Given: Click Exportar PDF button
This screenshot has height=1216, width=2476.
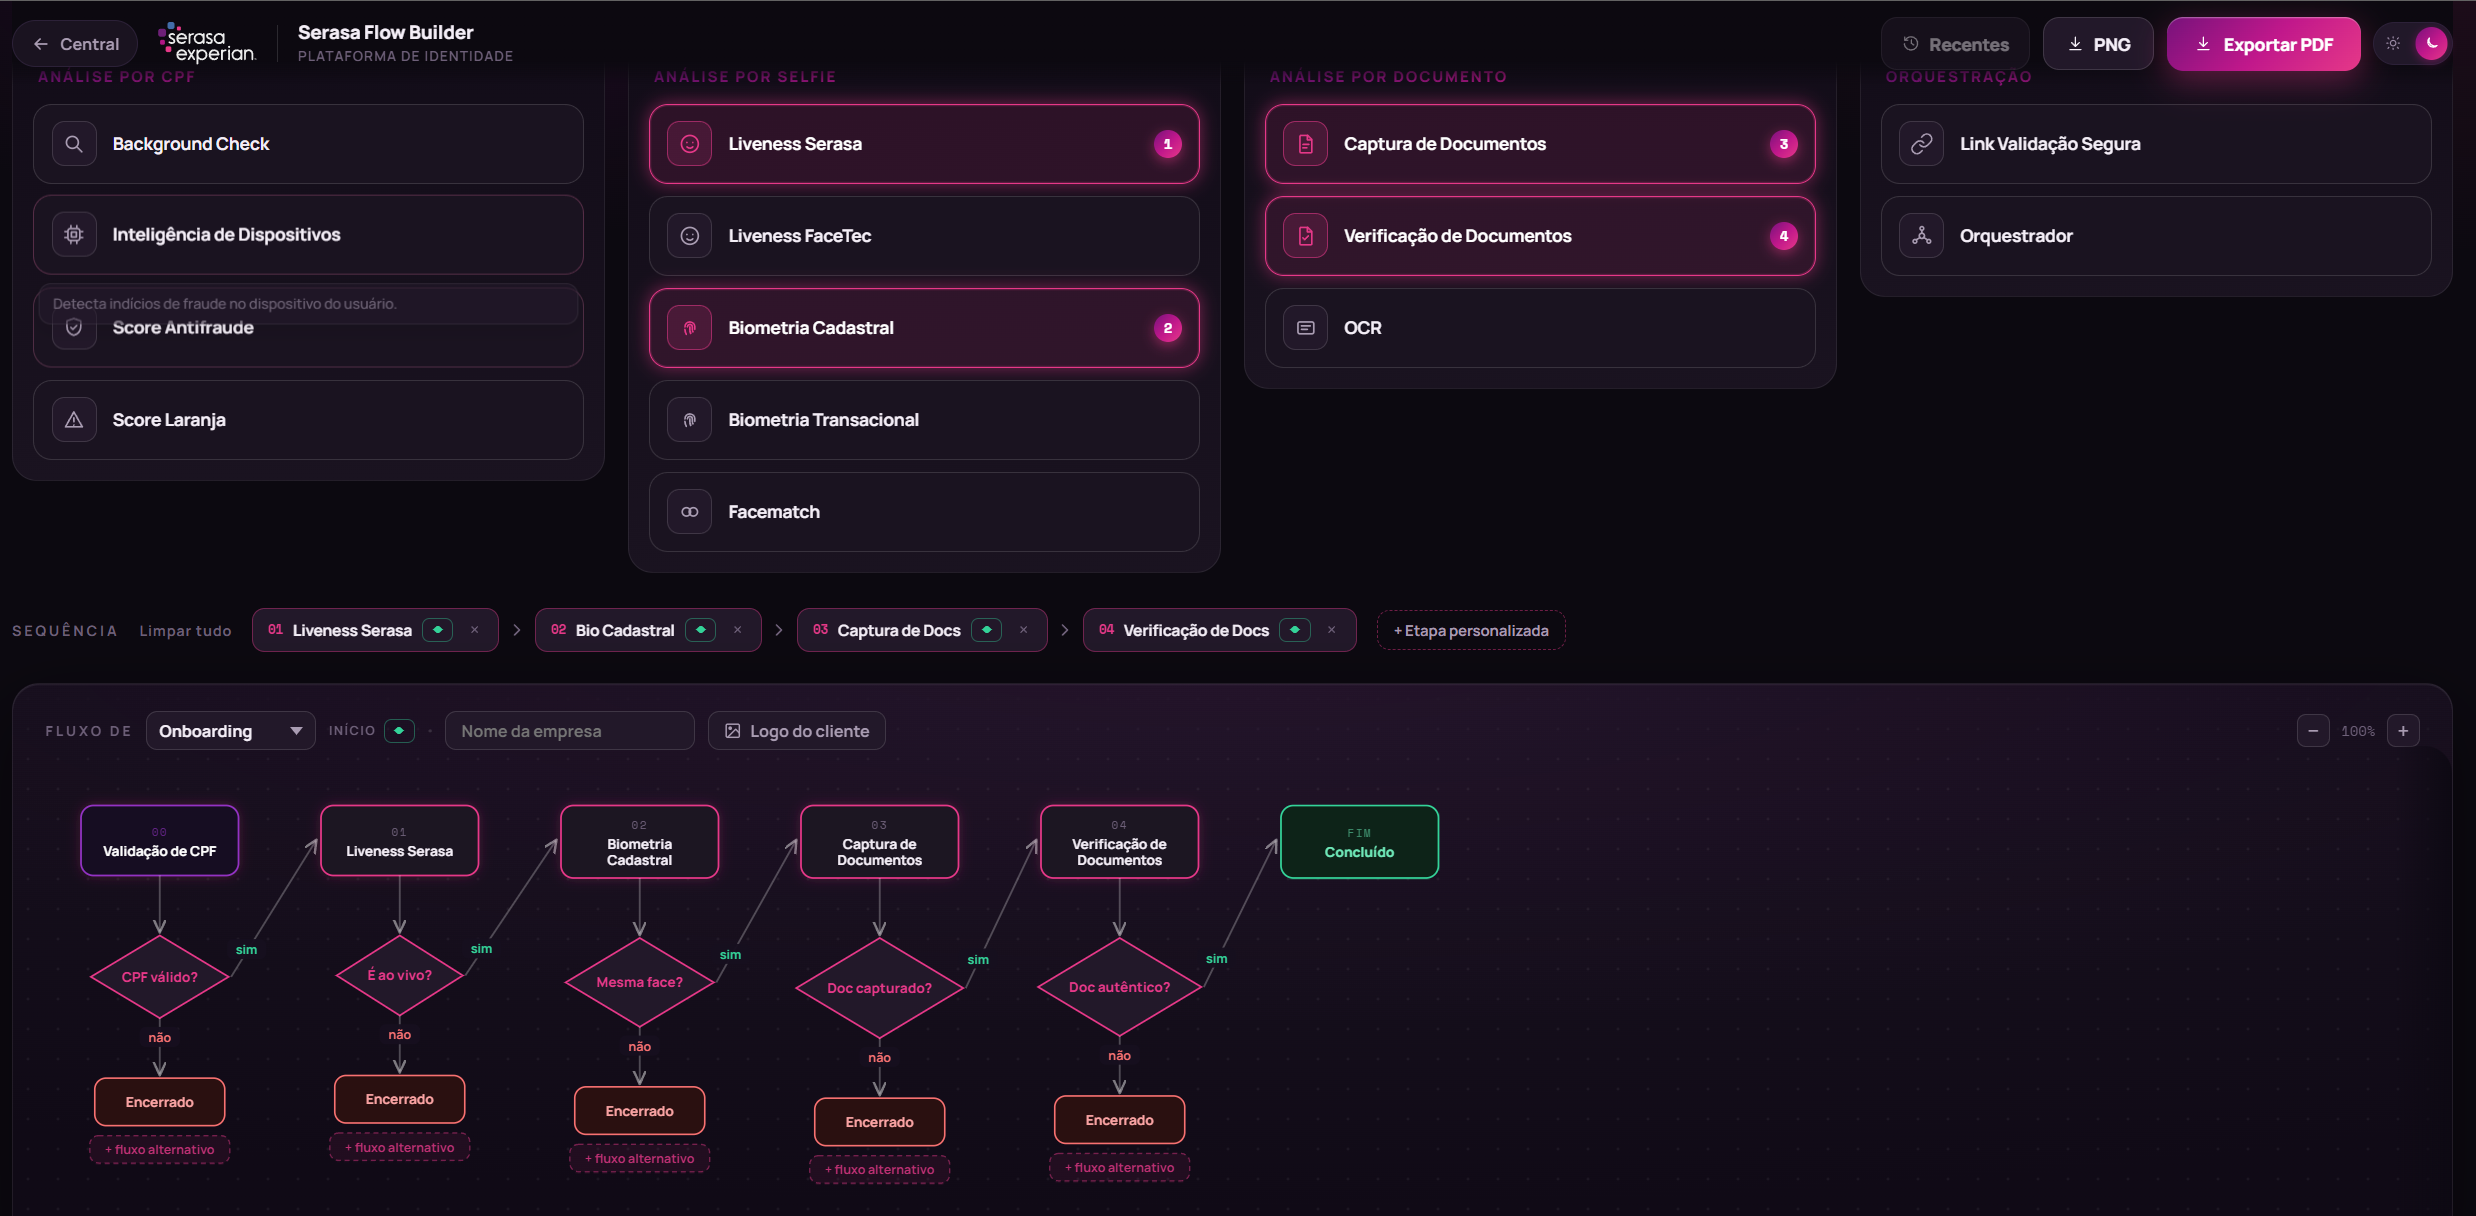Looking at the screenshot, I should pyautogui.click(x=2264, y=44).
